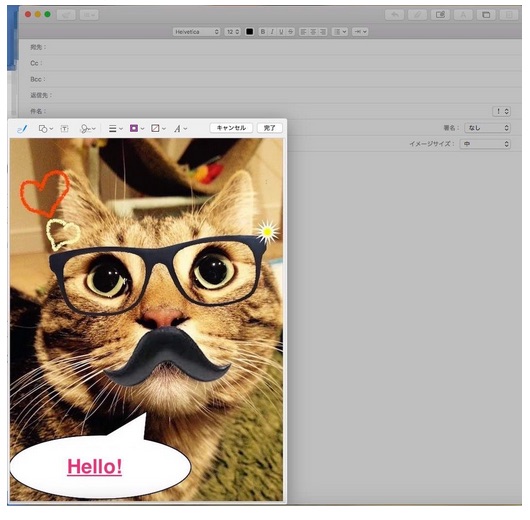The image size is (530, 520).
Task: Select the Hello! text in speech bubble
Action: pos(95,468)
